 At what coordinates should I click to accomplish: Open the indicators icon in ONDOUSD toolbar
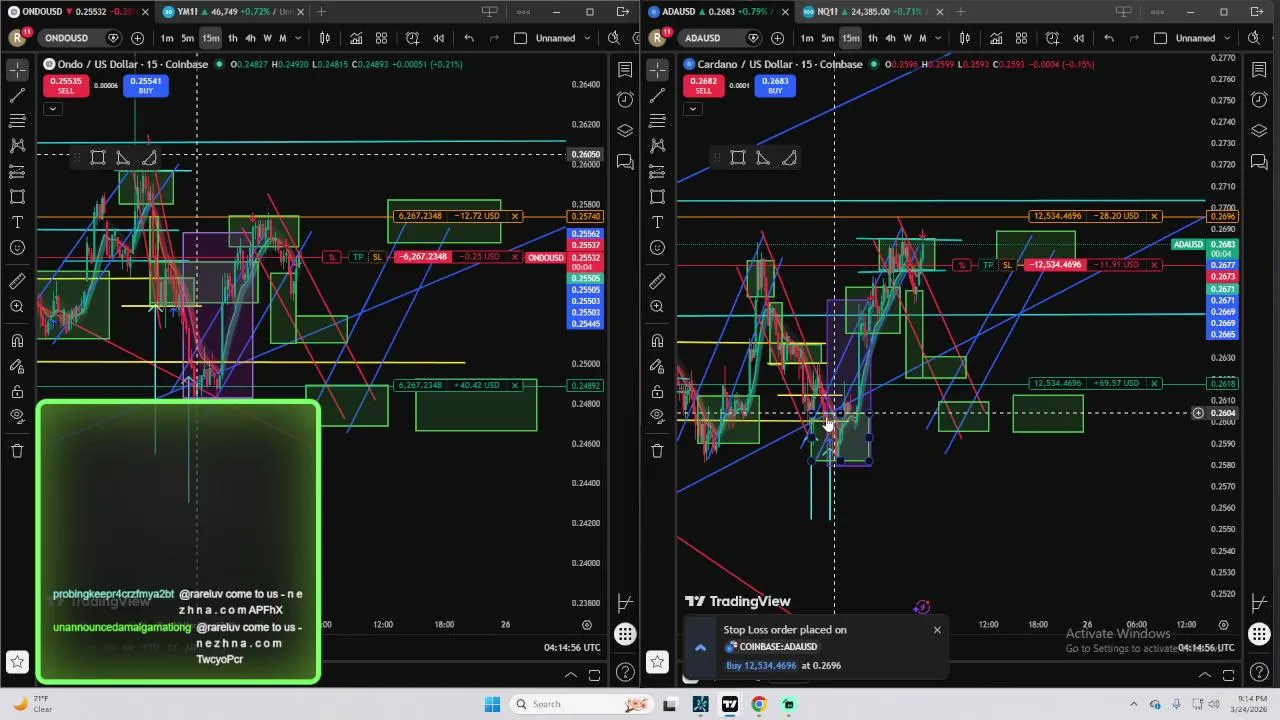(356, 38)
